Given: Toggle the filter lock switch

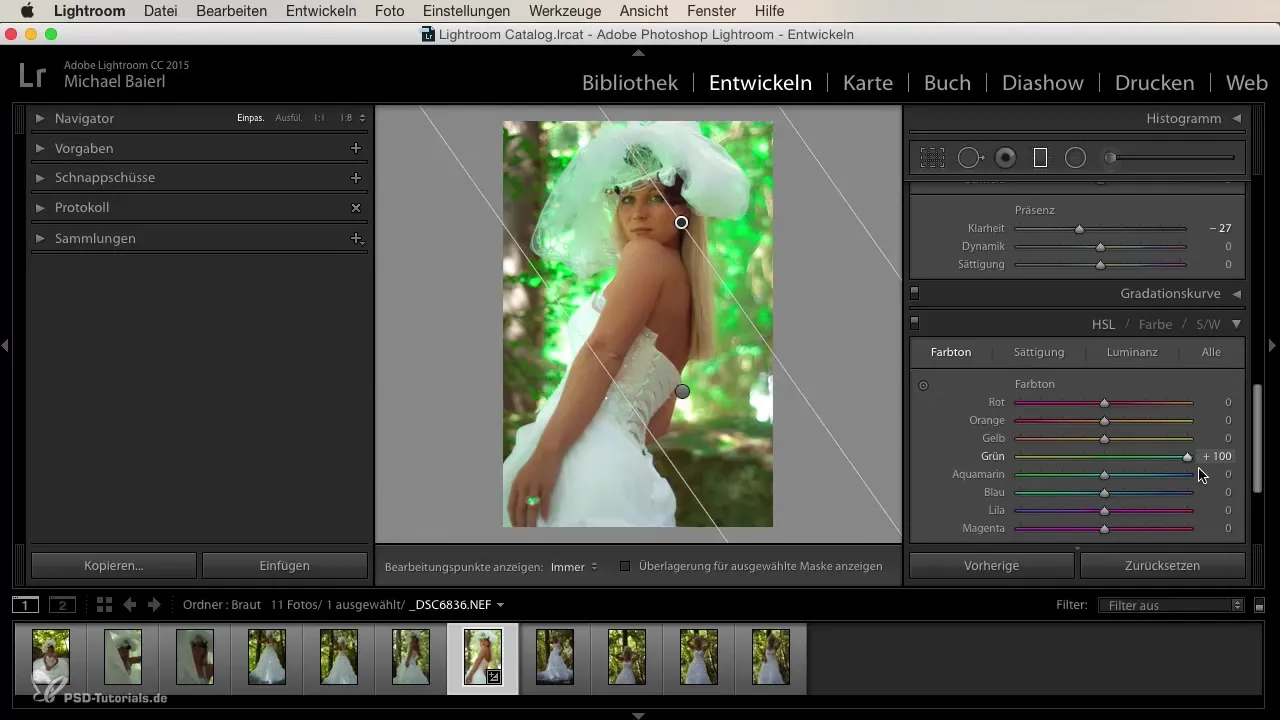Looking at the screenshot, I should pyautogui.click(x=1260, y=605).
